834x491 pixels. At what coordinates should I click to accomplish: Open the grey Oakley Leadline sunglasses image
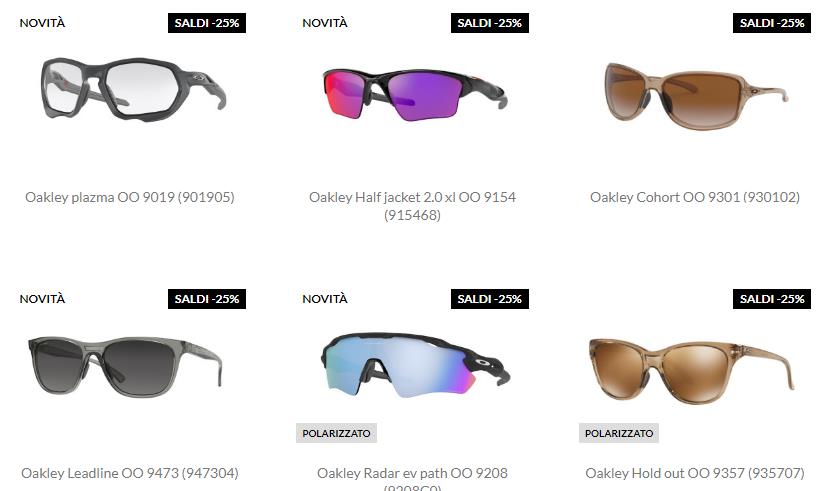tap(125, 367)
